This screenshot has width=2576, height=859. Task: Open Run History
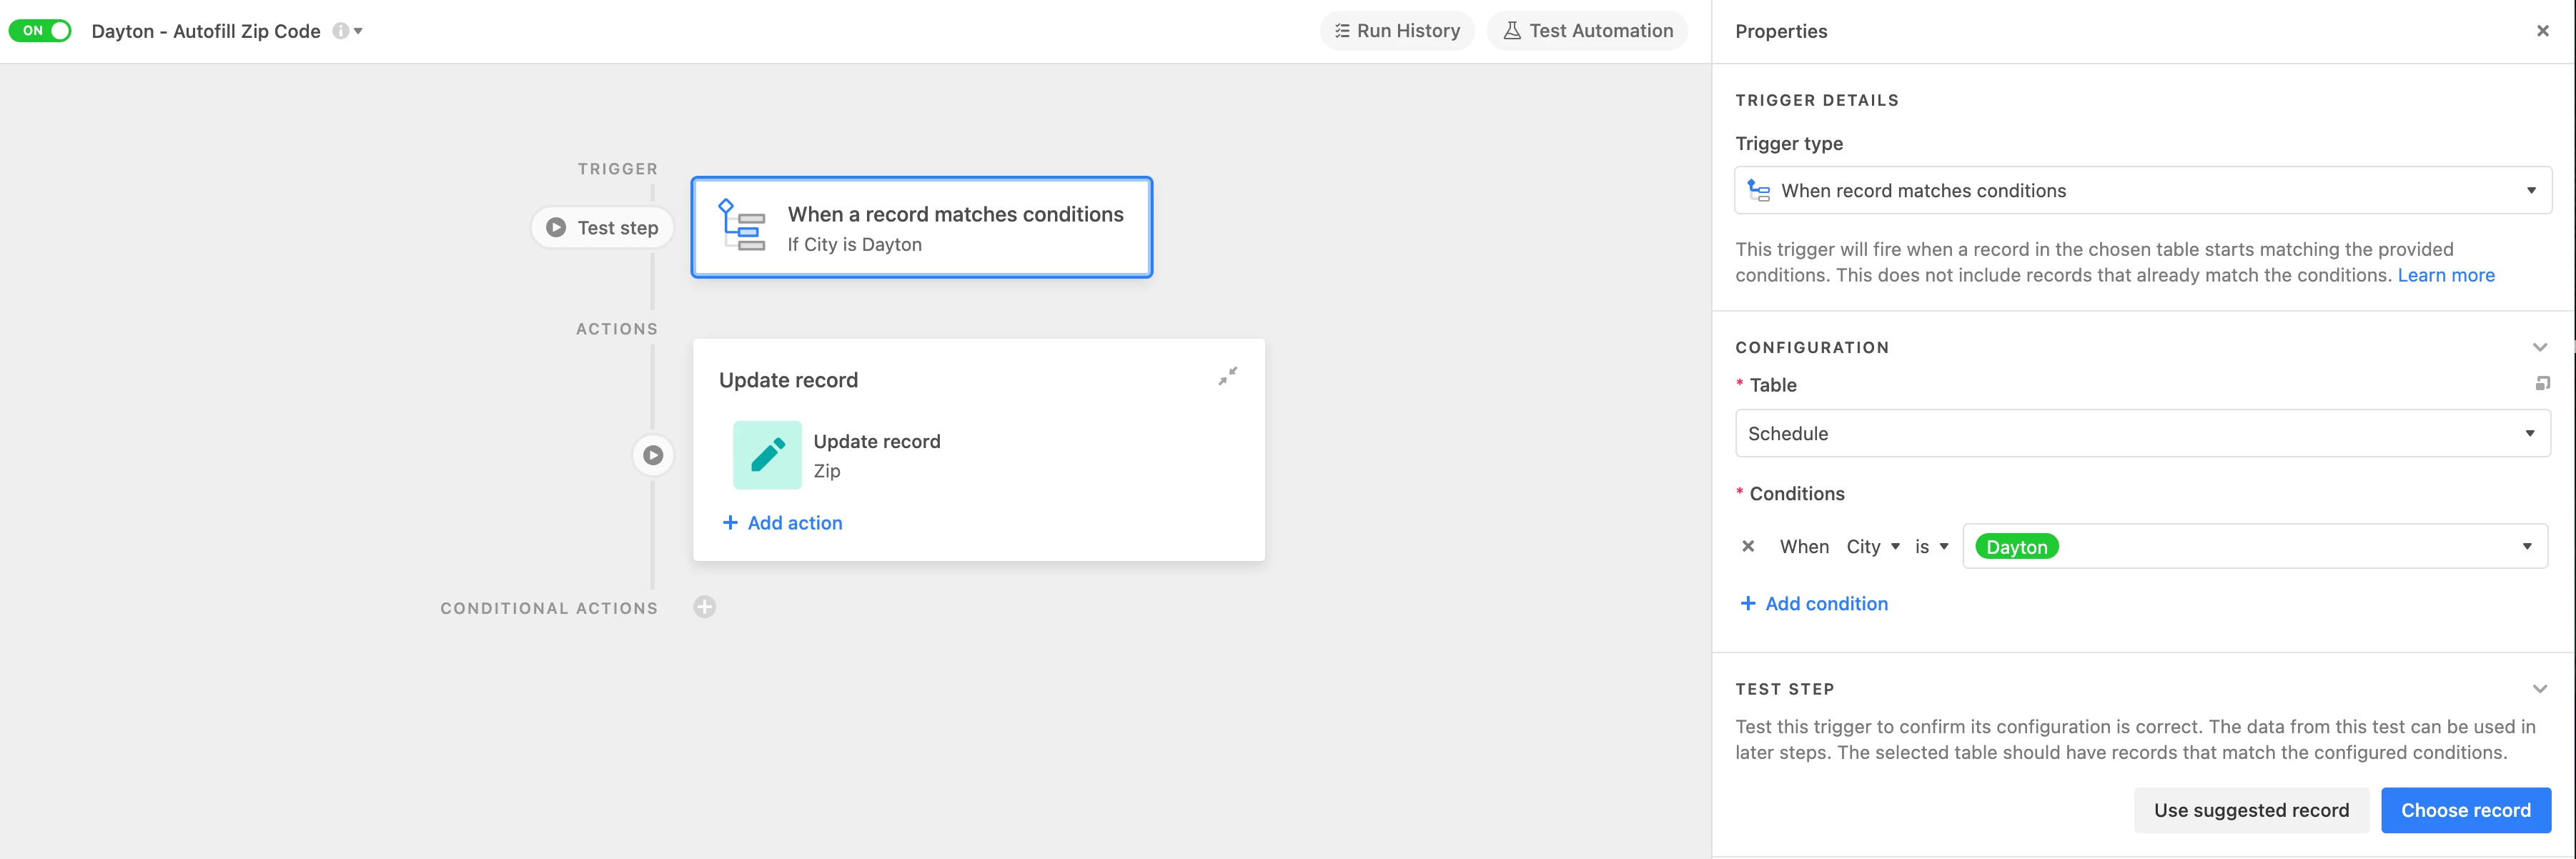coord(1397,31)
